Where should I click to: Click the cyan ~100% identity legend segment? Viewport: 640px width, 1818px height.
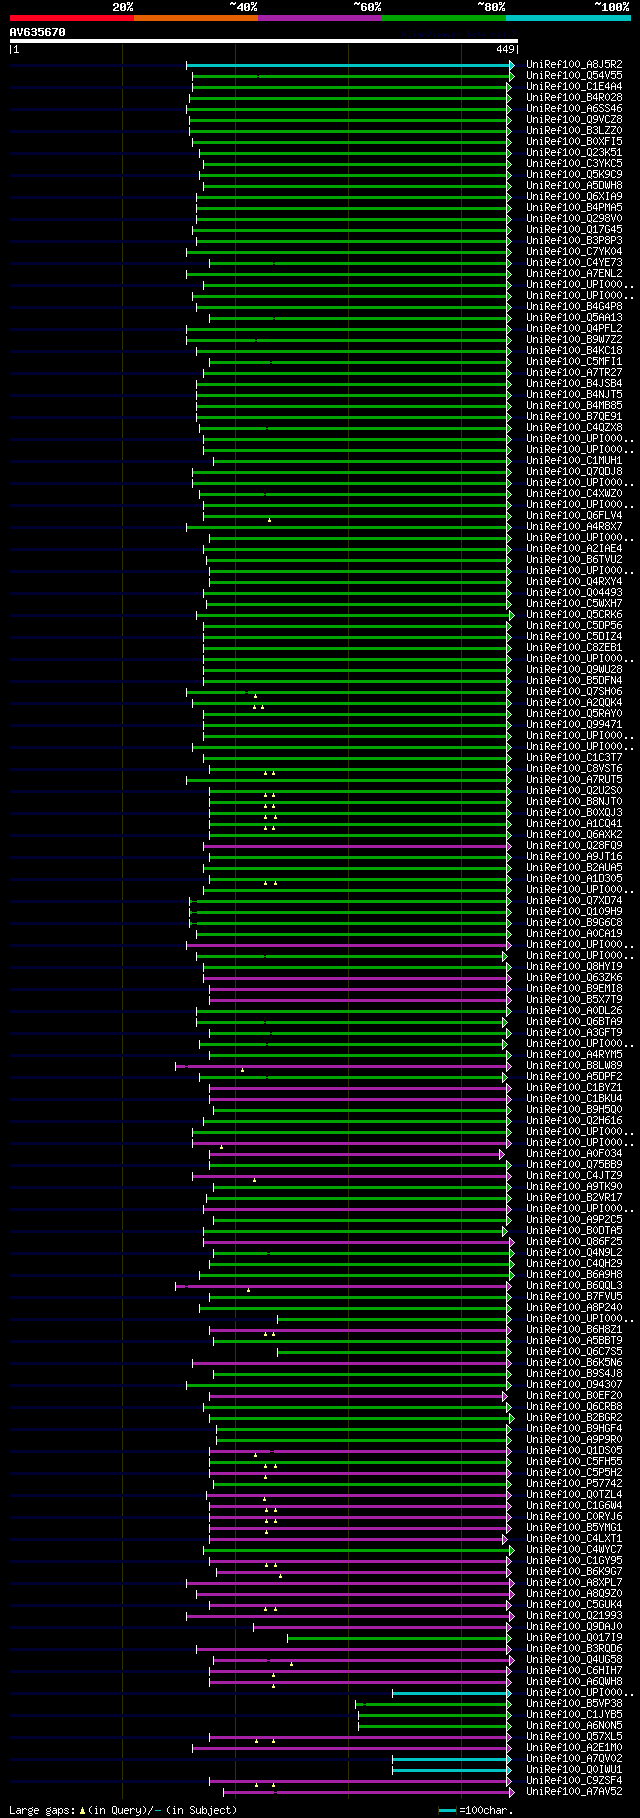coord(568,18)
